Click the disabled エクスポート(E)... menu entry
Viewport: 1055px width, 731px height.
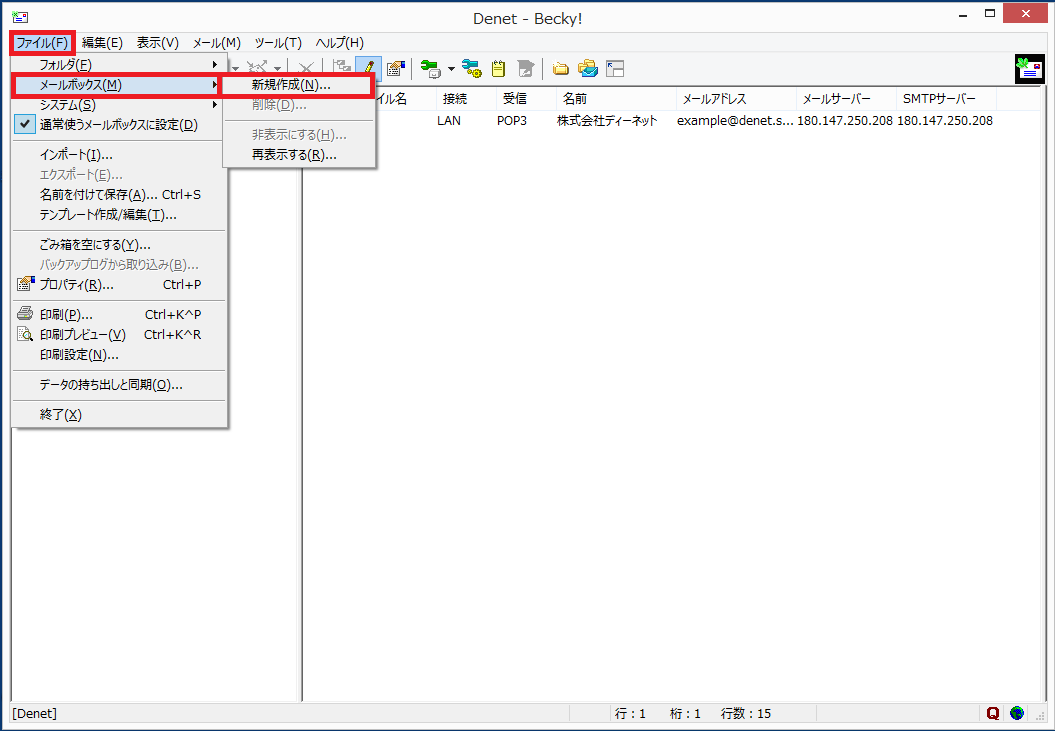coord(119,175)
